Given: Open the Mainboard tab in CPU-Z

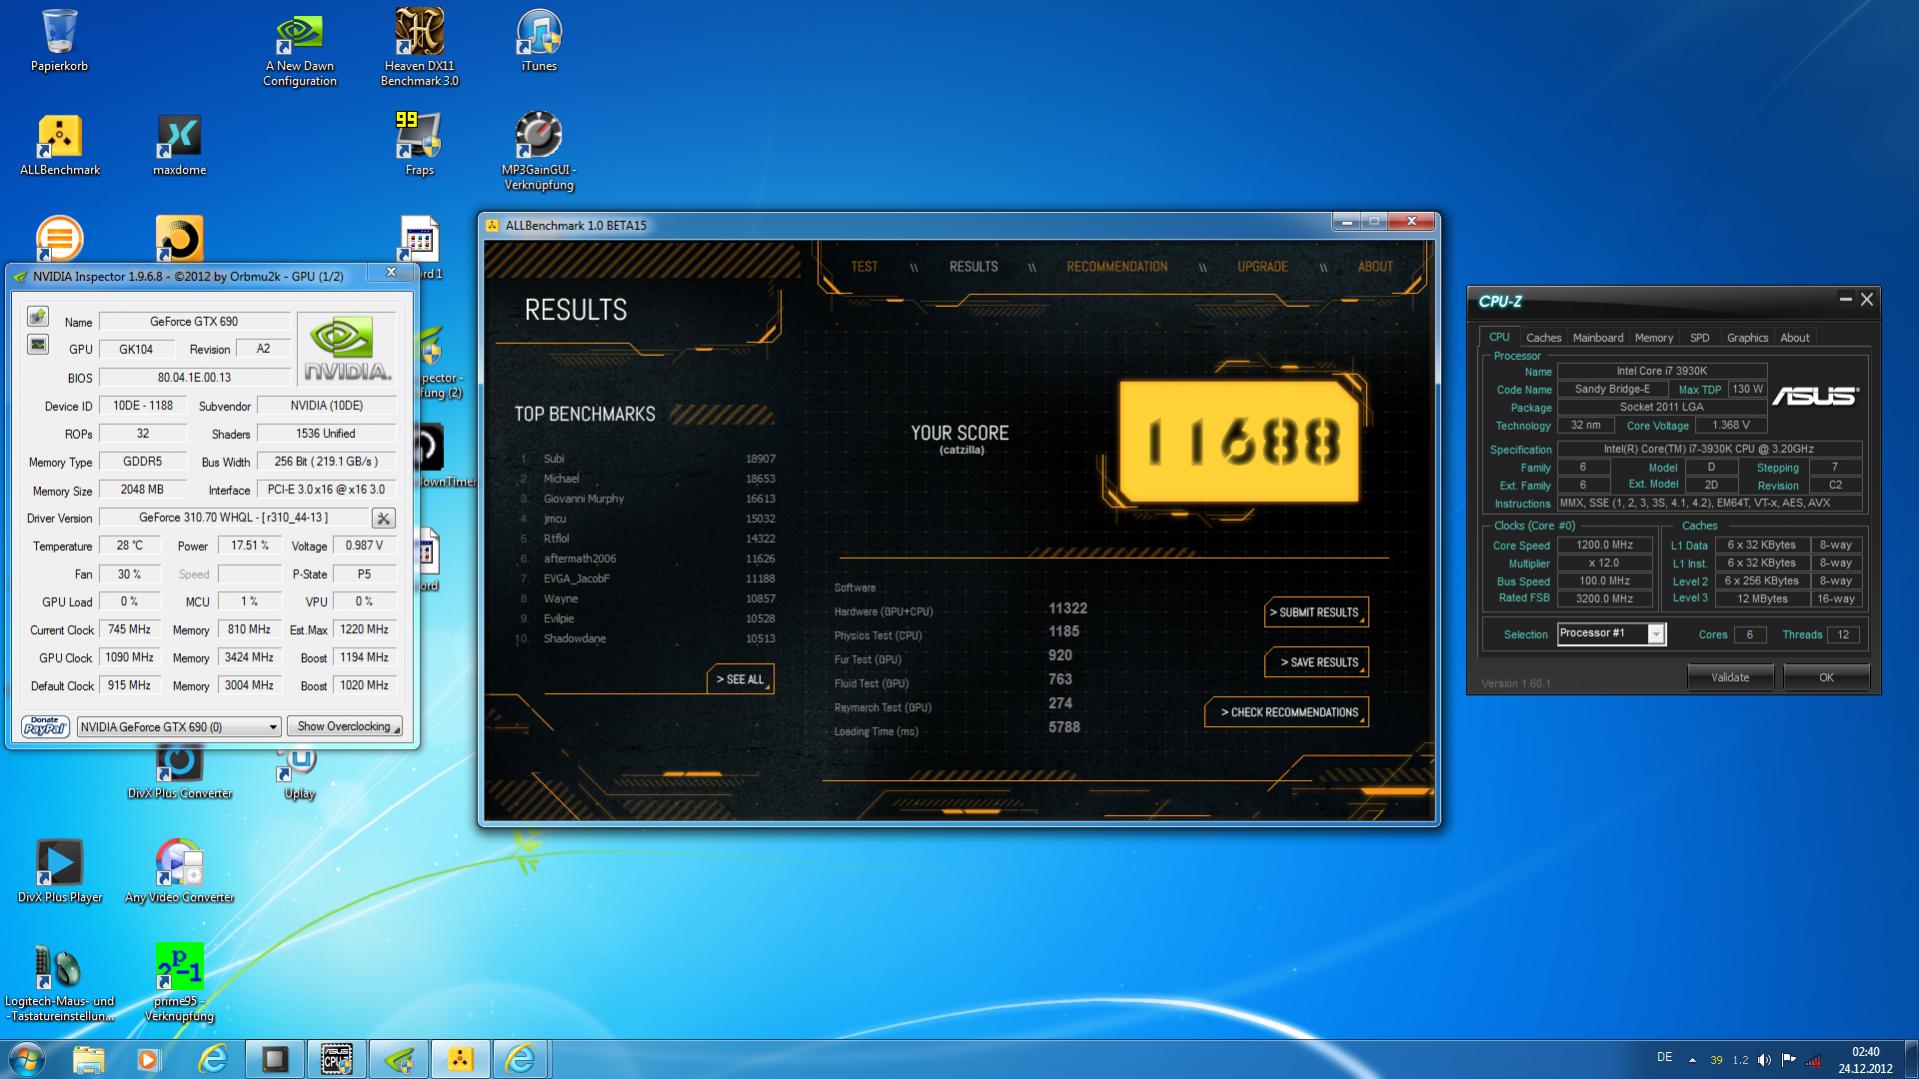Looking at the screenshot, I should point(1598,338).
